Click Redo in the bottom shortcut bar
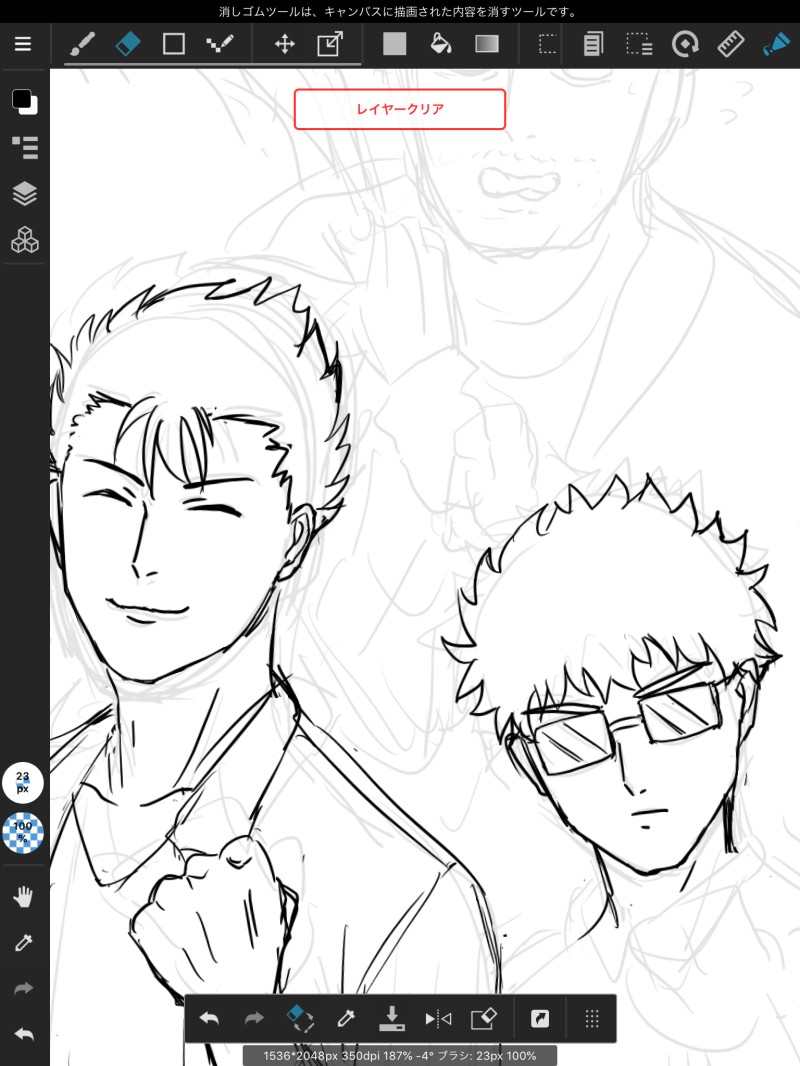800x1066 pixels. pyautogui.click(x=254, y=1018)
